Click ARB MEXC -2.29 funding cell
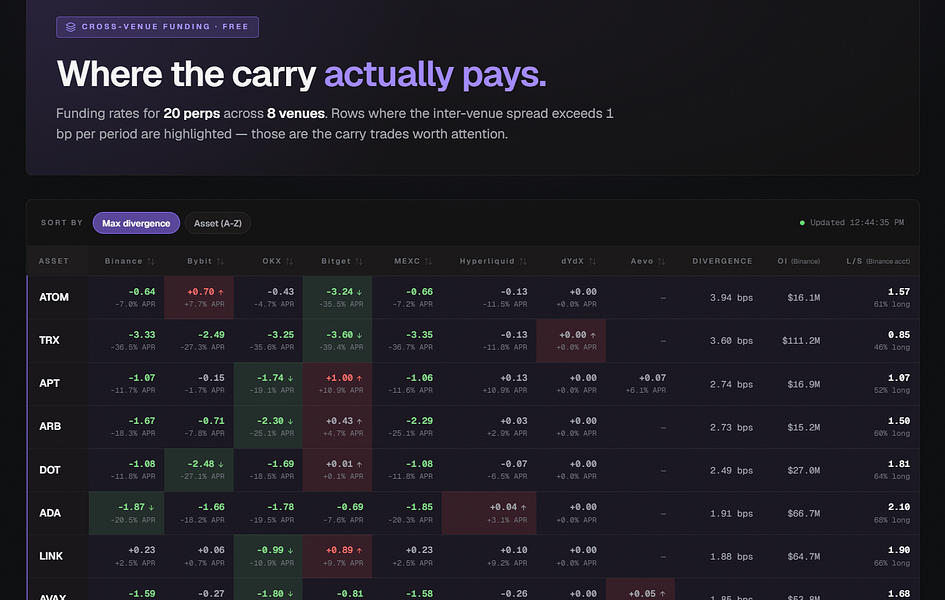945x600 pixels. 407,427
